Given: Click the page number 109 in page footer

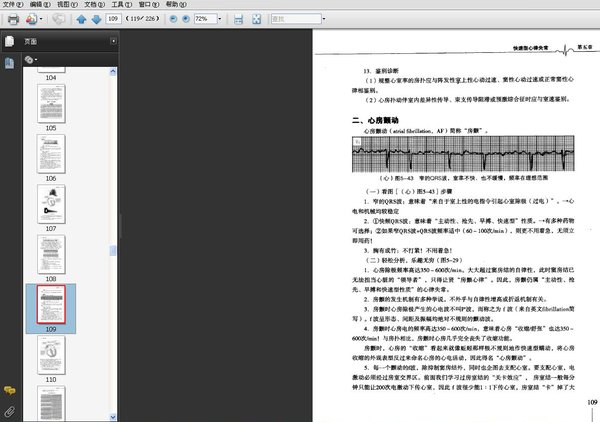Looking at the screenshot, I should tap(592, 402).
